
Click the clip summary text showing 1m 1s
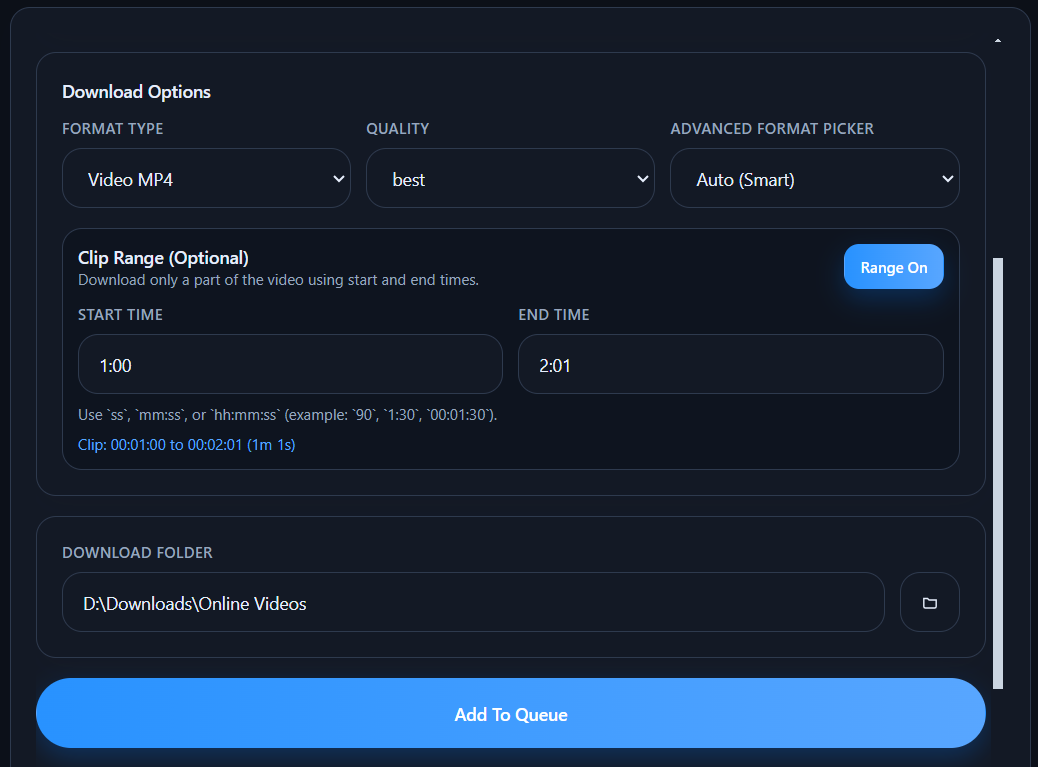pyautogui.click(x=186, y=444)
